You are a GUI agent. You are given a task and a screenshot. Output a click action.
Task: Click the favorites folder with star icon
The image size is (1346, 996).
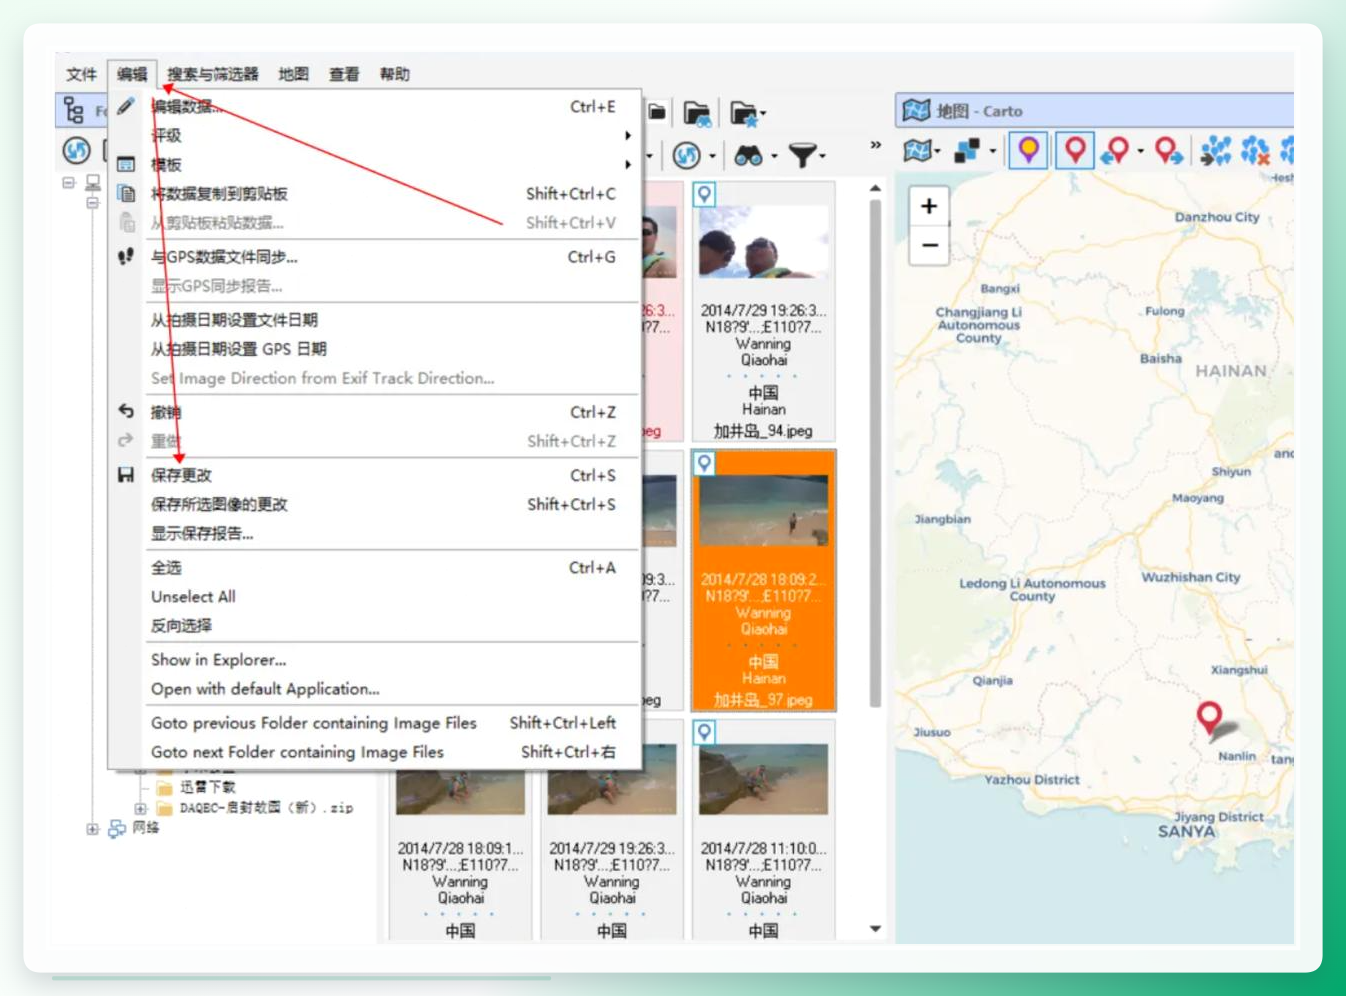(743, 113)
